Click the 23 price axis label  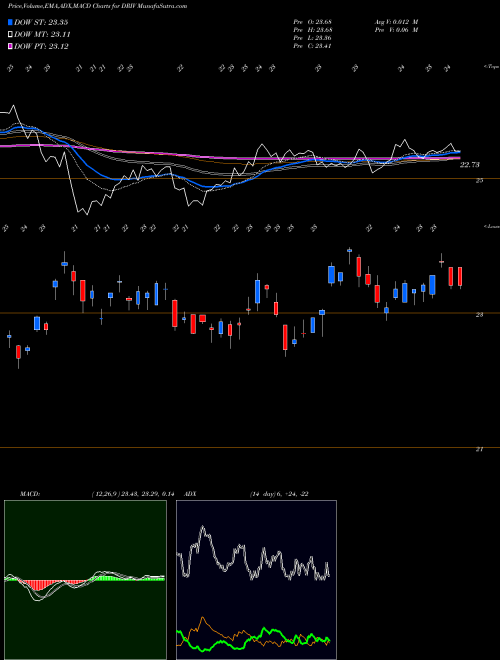click(x=479, y=314)
